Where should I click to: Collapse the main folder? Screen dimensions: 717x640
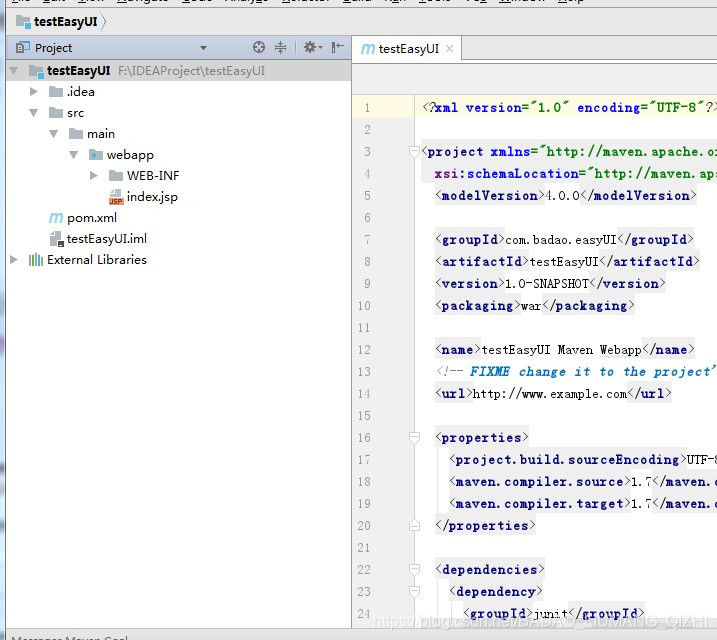[54, 134]
